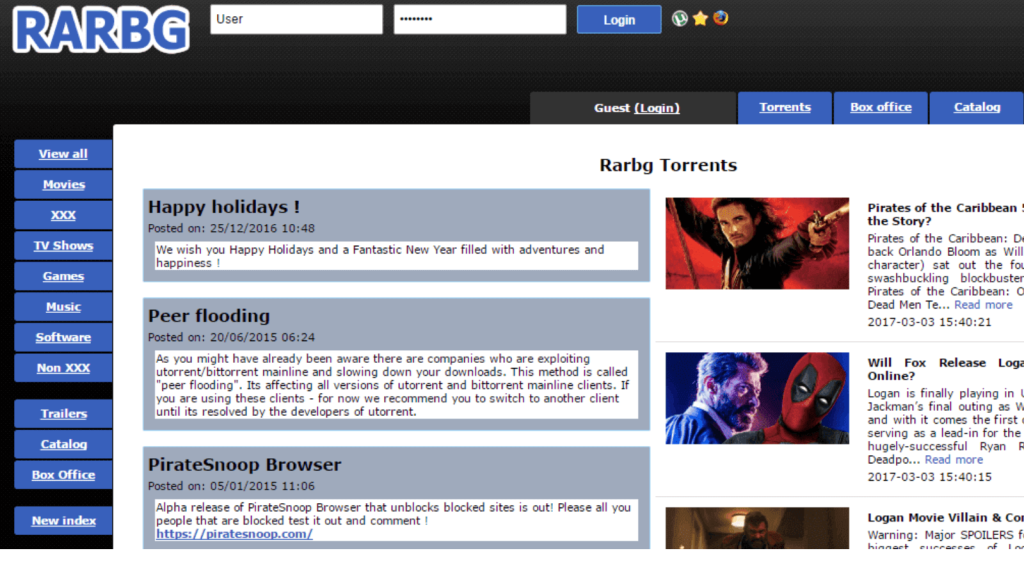Screen dimensions: 1024x576
Task: Open Logan Movie Villain article thumbnail
Action: [x=757, y=528]
